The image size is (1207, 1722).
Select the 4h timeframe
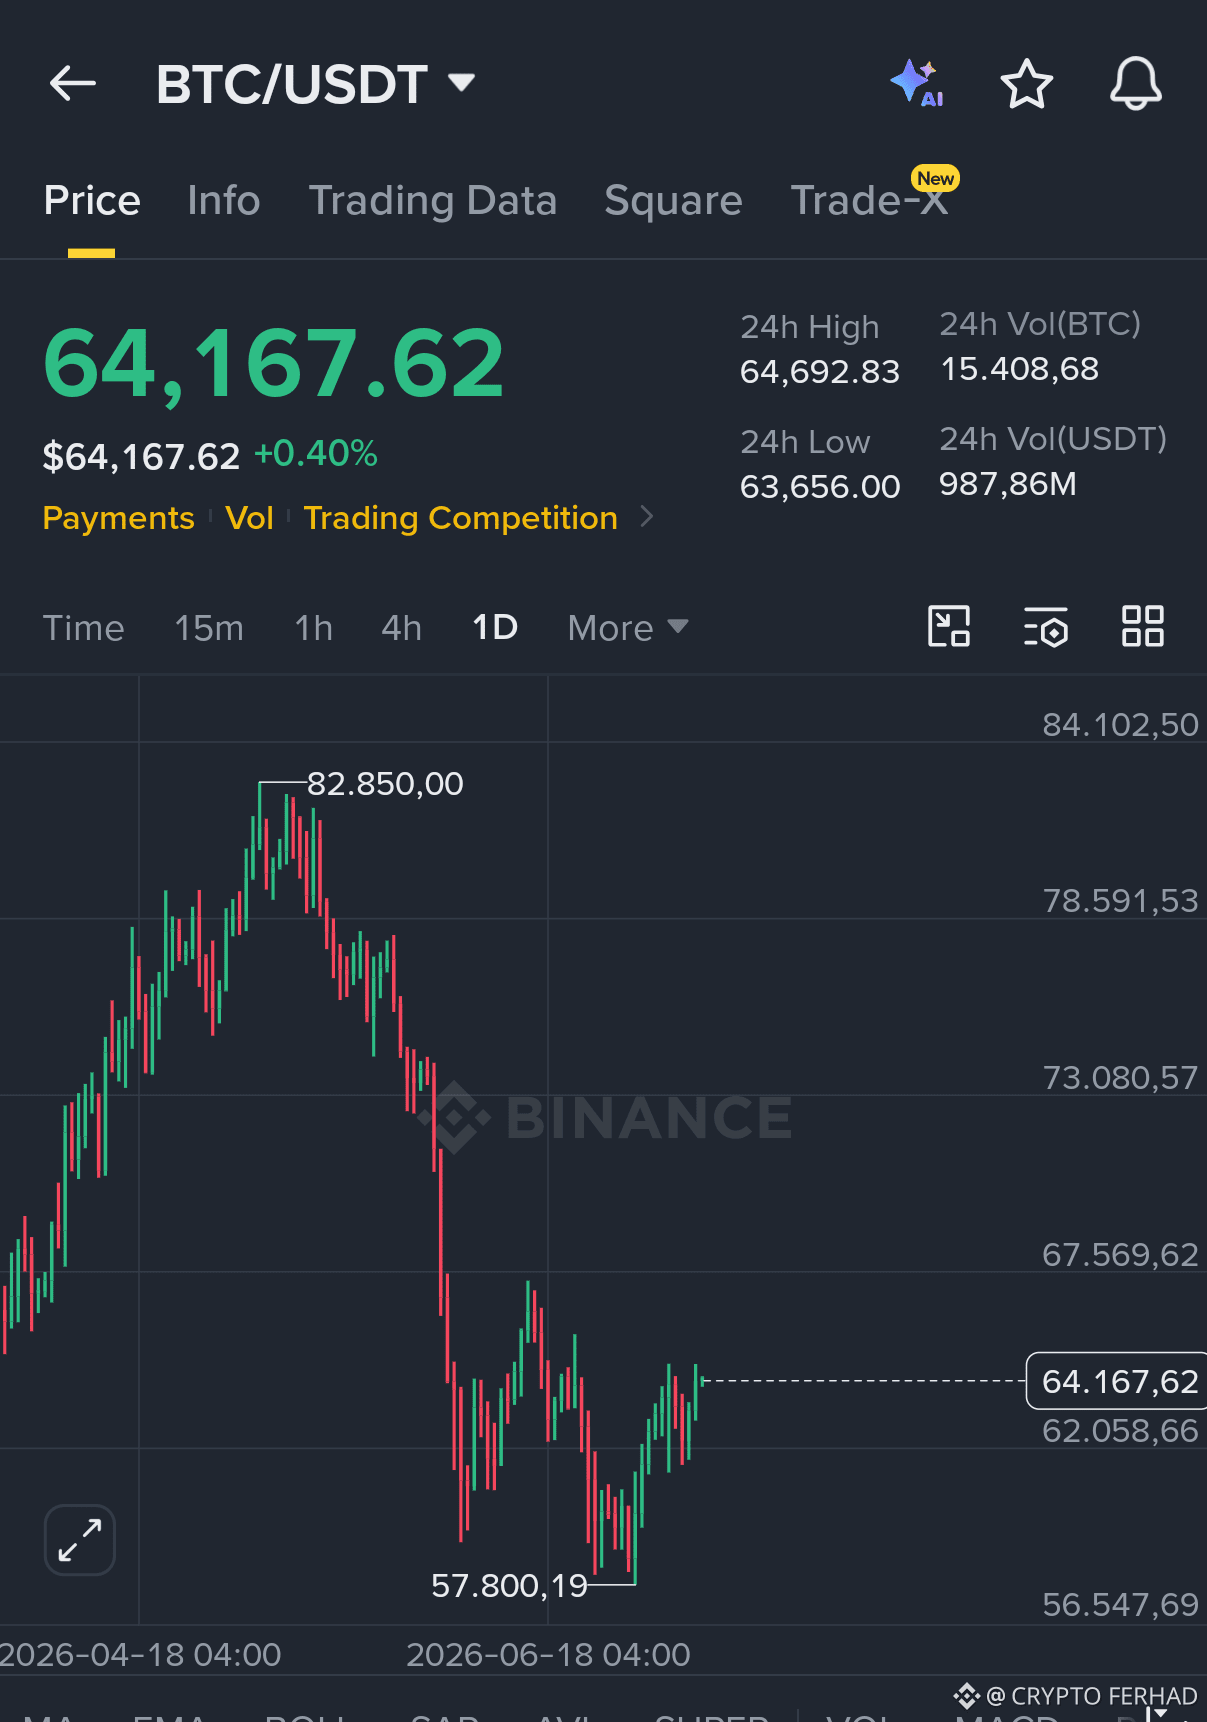[401, 628]
